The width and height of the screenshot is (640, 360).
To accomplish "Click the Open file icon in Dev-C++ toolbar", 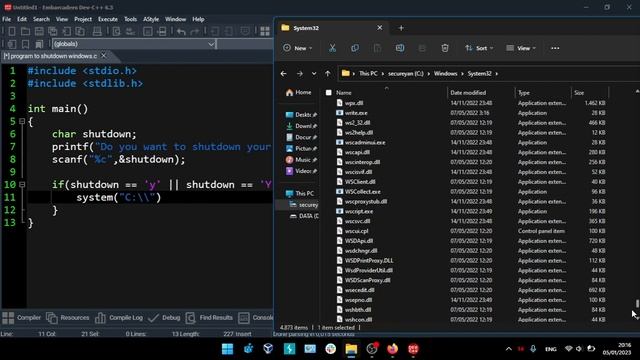I will click(25, 31).
